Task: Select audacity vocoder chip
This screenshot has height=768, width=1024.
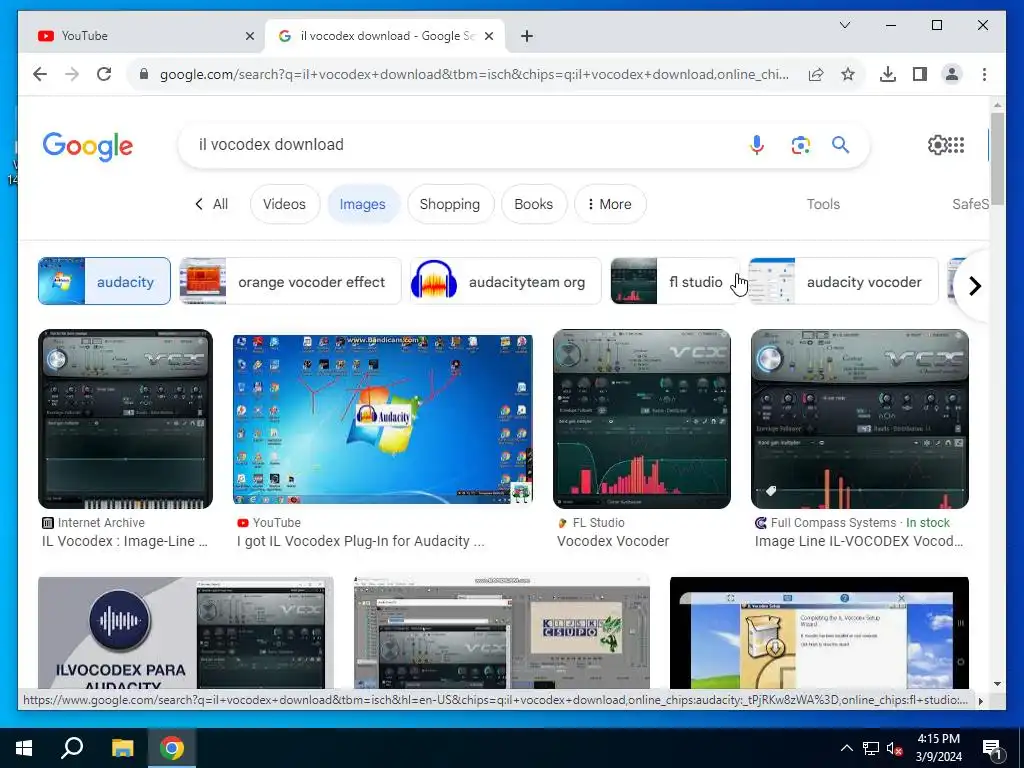Action: [843, 281]
